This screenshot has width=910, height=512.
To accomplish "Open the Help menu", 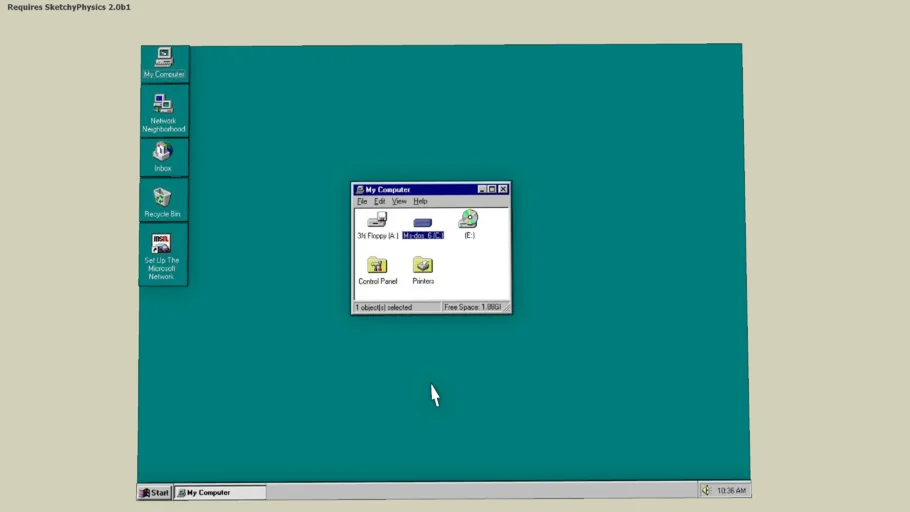I will tap(420, 201).
